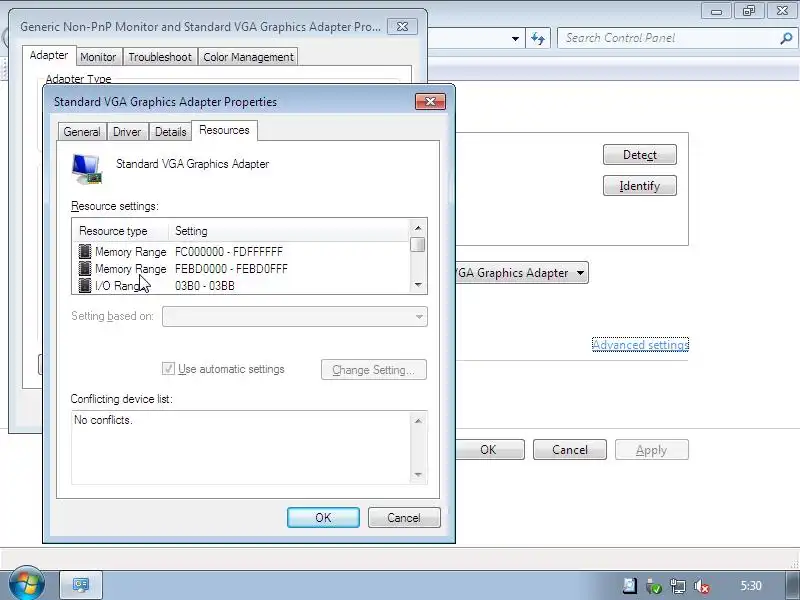Click the network tray icon
Screen dimensions: 800x600
[x=678, y=587]
